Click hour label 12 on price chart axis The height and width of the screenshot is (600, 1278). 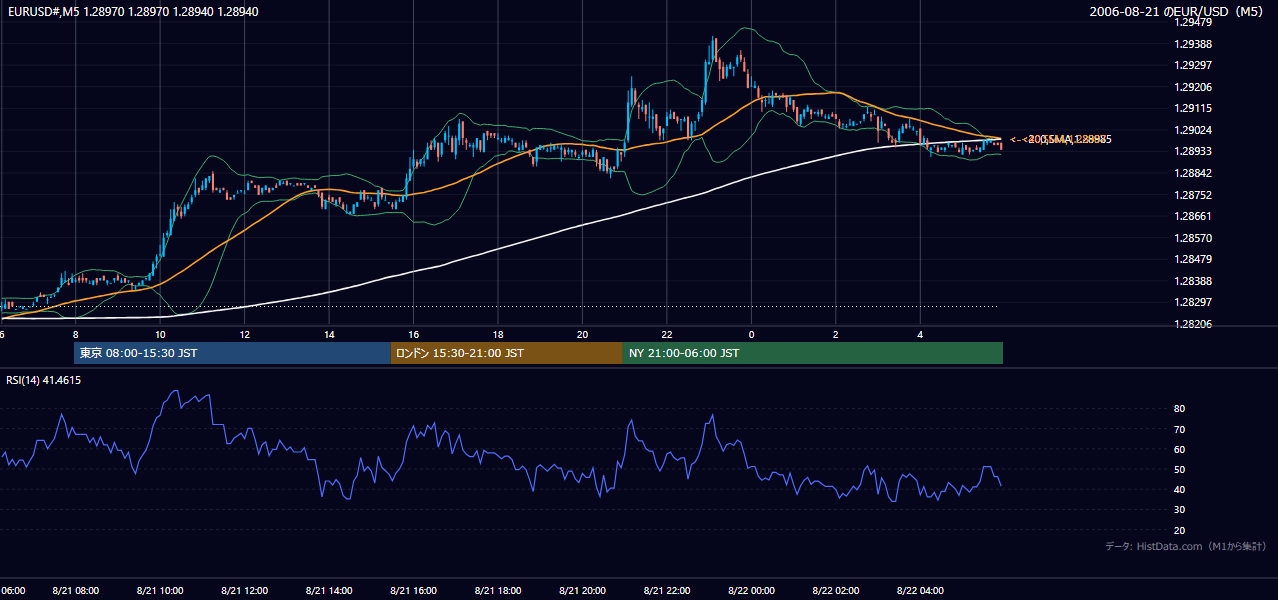click(244, 335)
